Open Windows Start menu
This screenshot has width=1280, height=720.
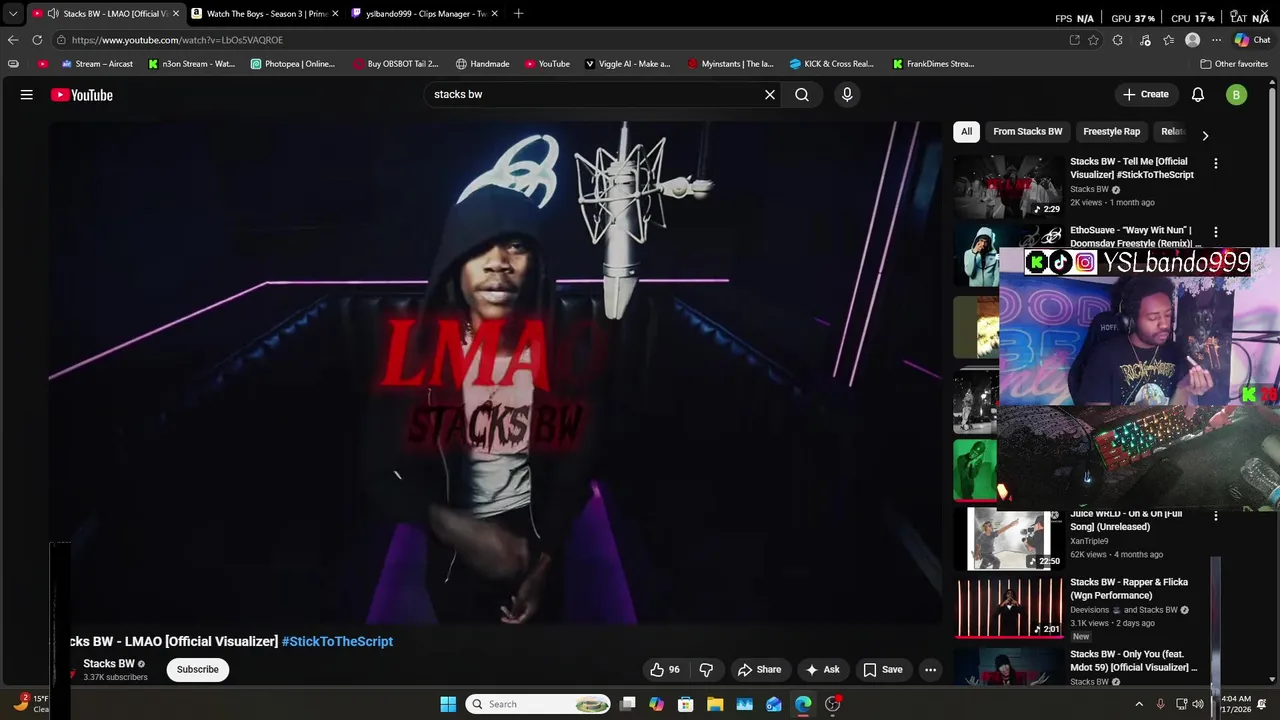click(x=448, y=704)
